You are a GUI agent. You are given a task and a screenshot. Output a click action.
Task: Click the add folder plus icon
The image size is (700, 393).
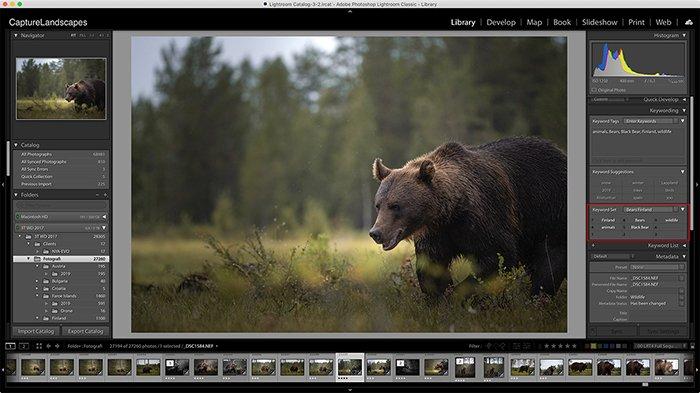[106, 195]
